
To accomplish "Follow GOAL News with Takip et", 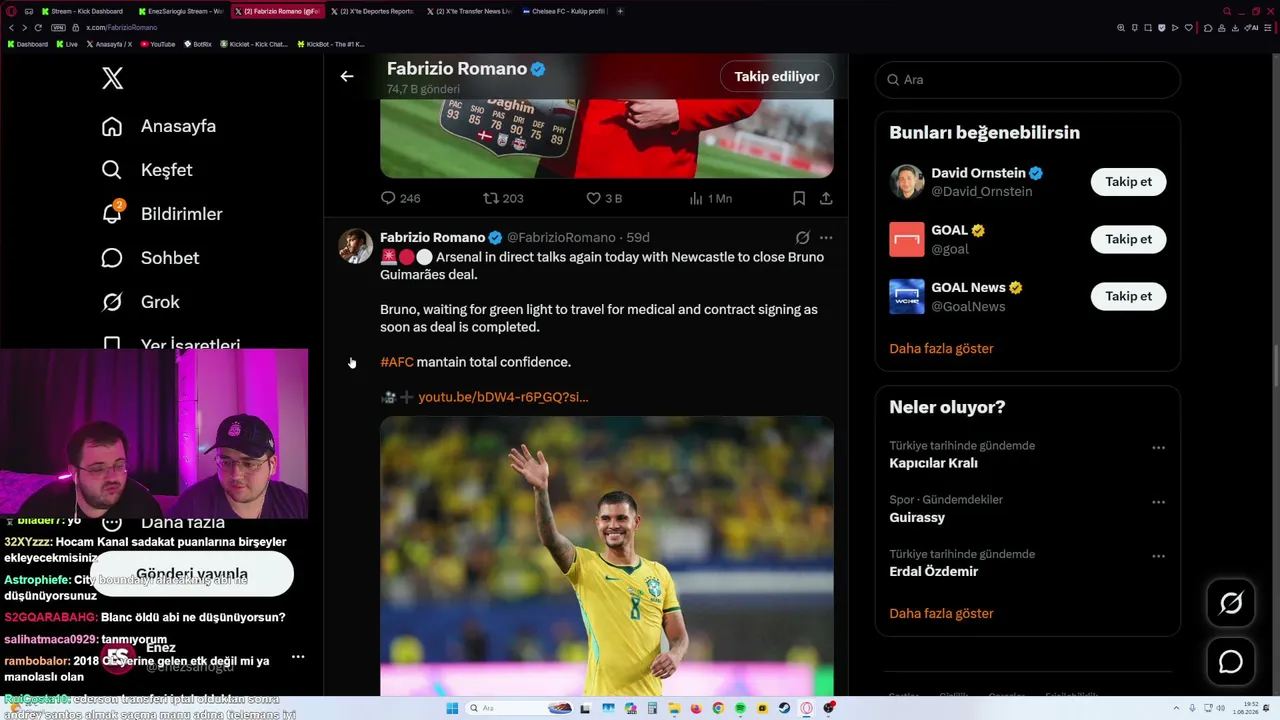I will [x=1128, y=296].
